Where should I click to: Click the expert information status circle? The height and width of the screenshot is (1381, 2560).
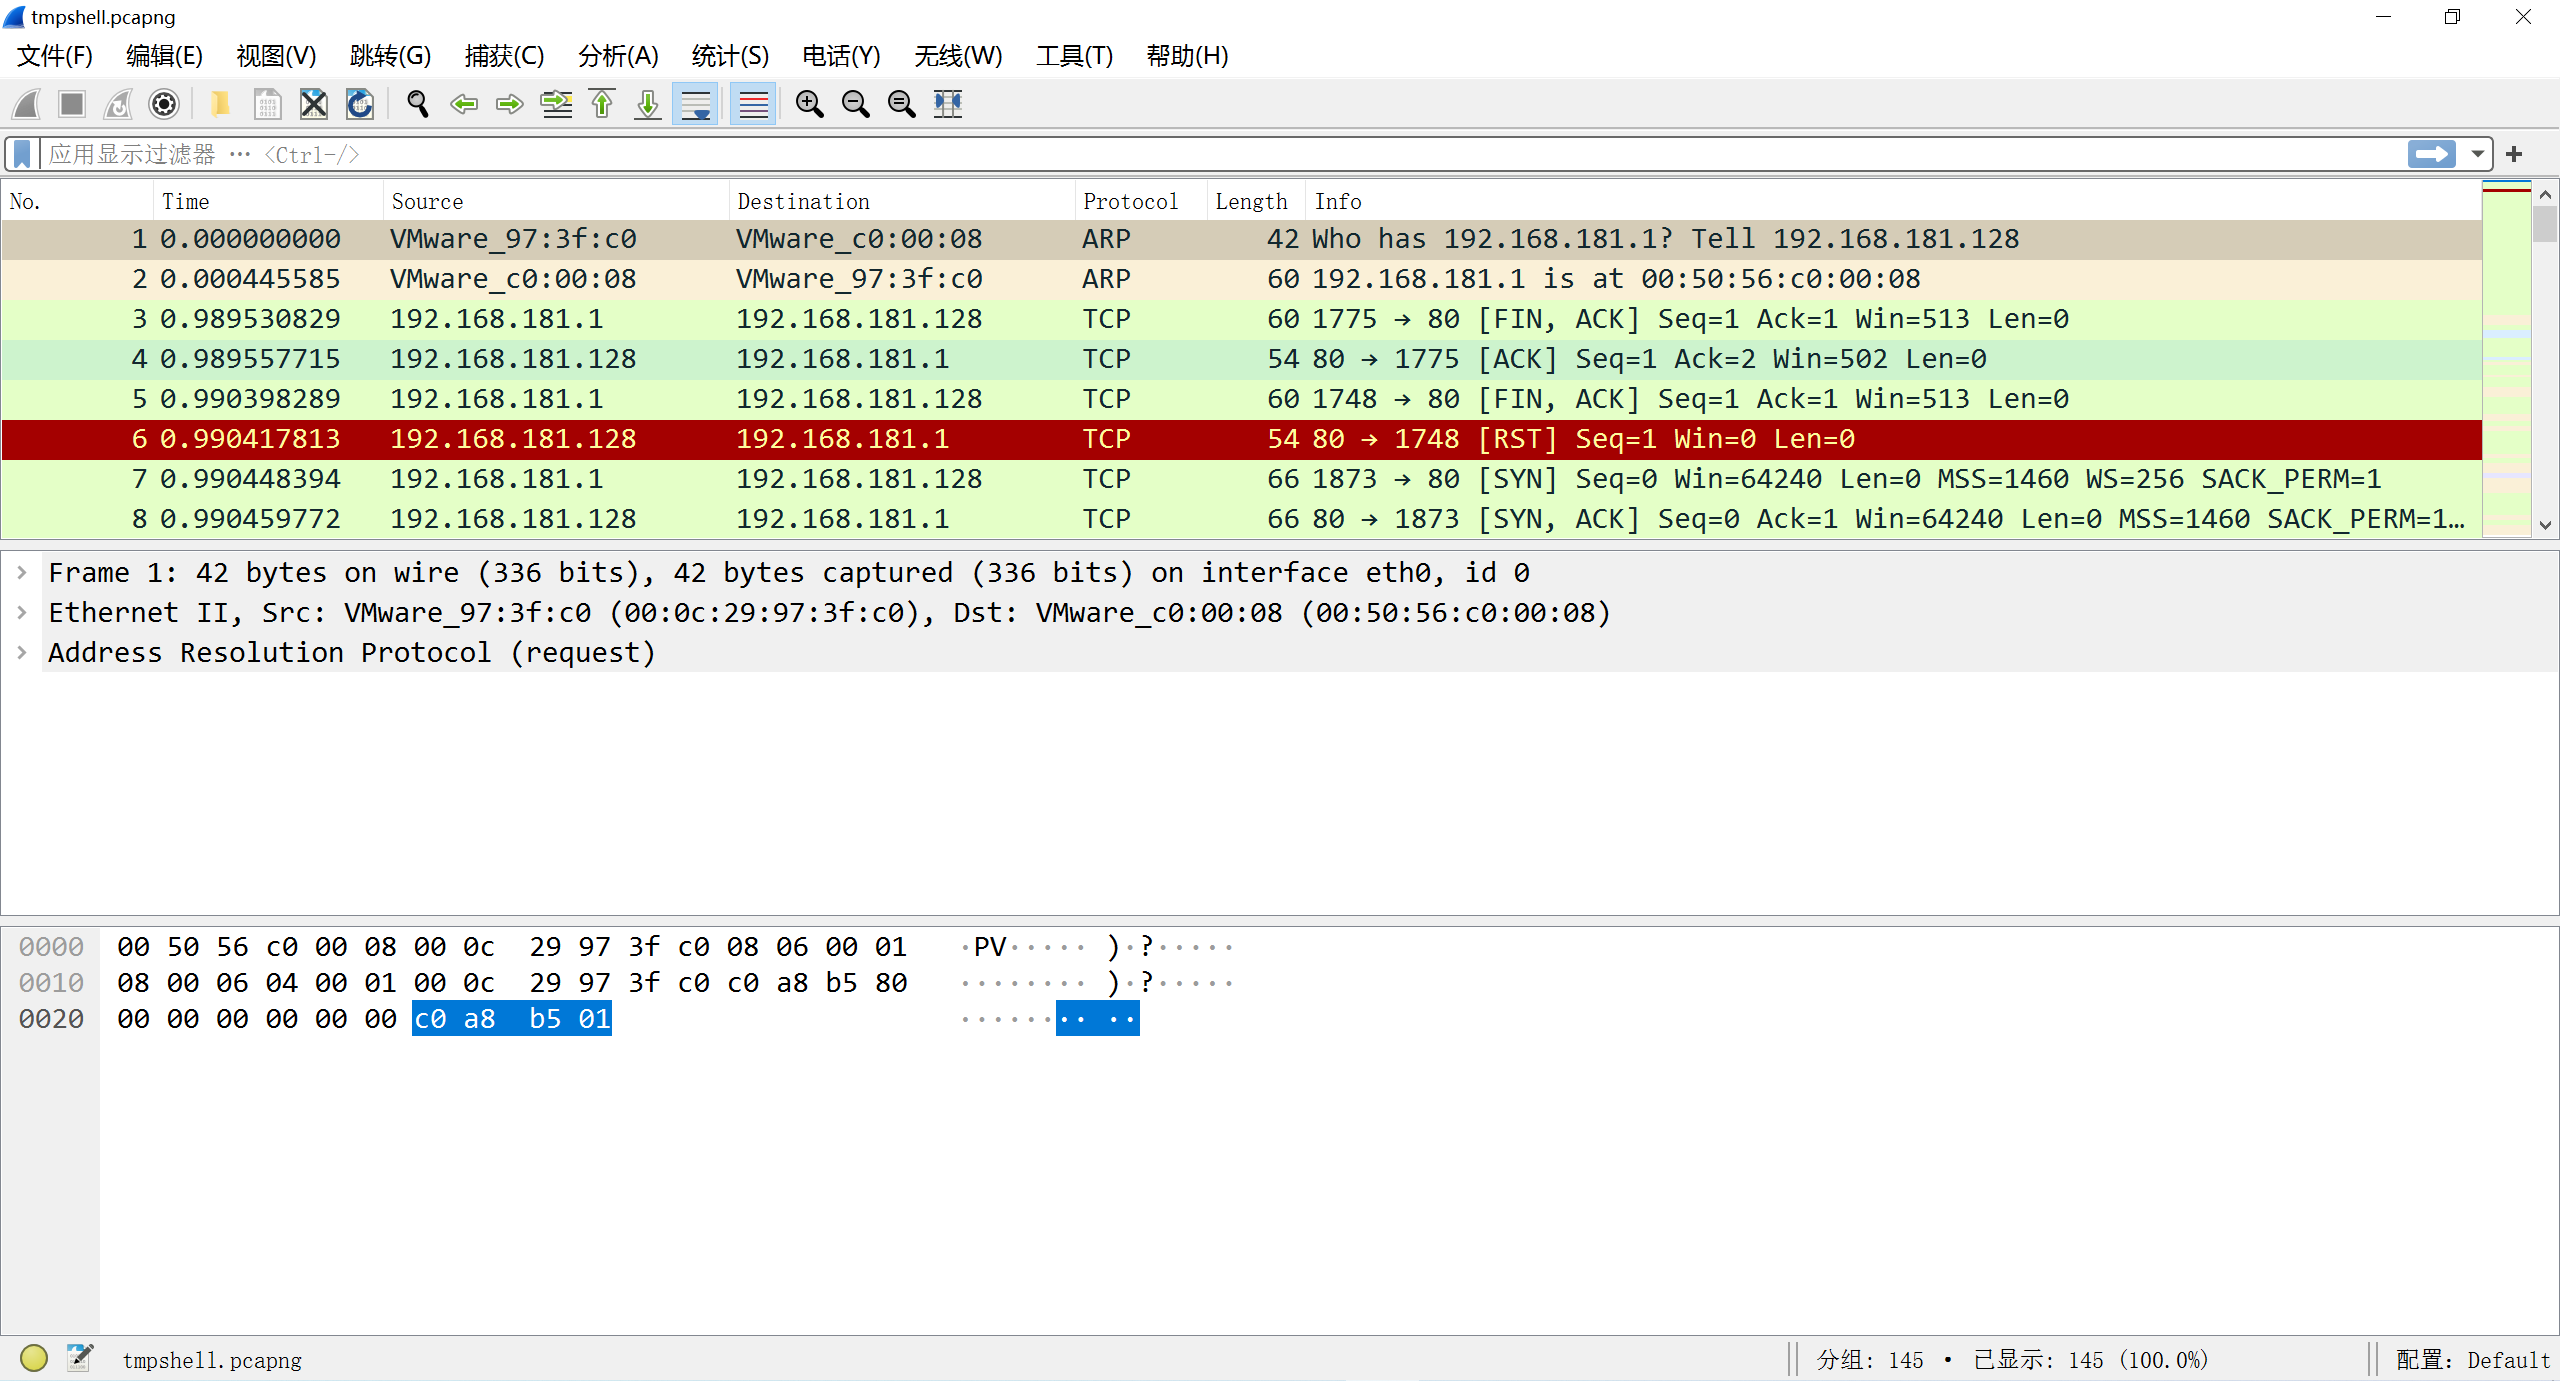tap(34, 1358)
